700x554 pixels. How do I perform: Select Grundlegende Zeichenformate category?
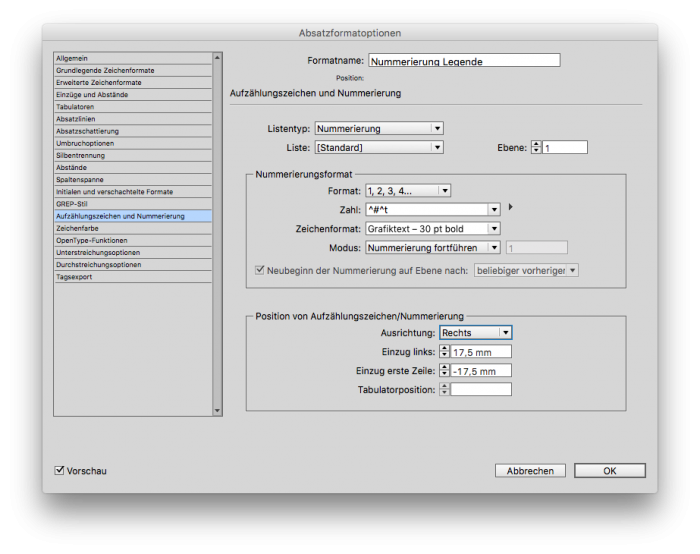coord(133,71)
